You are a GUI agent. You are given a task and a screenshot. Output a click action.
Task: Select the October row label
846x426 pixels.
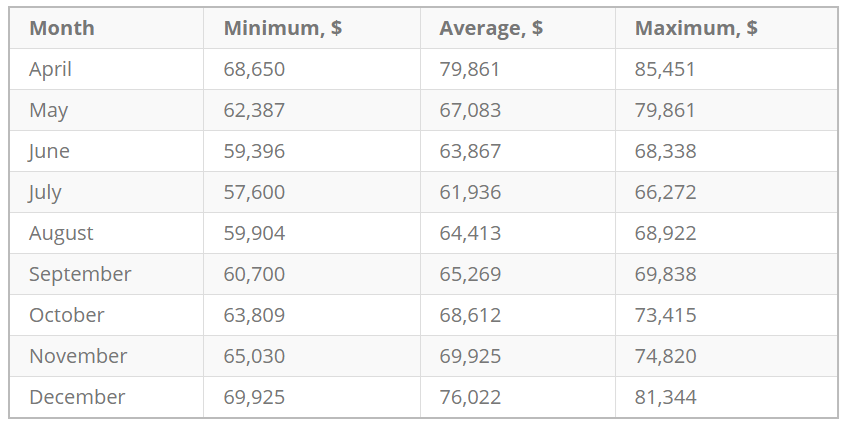tap(67, 315)
